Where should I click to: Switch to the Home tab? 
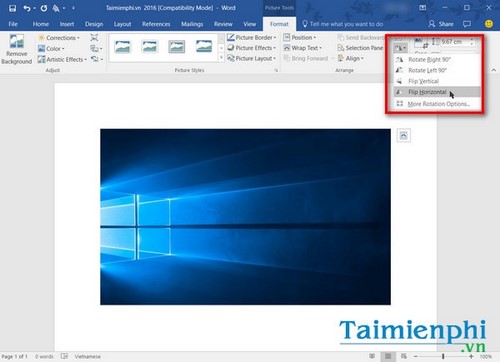pyautogui.click(x=41, y=24)
